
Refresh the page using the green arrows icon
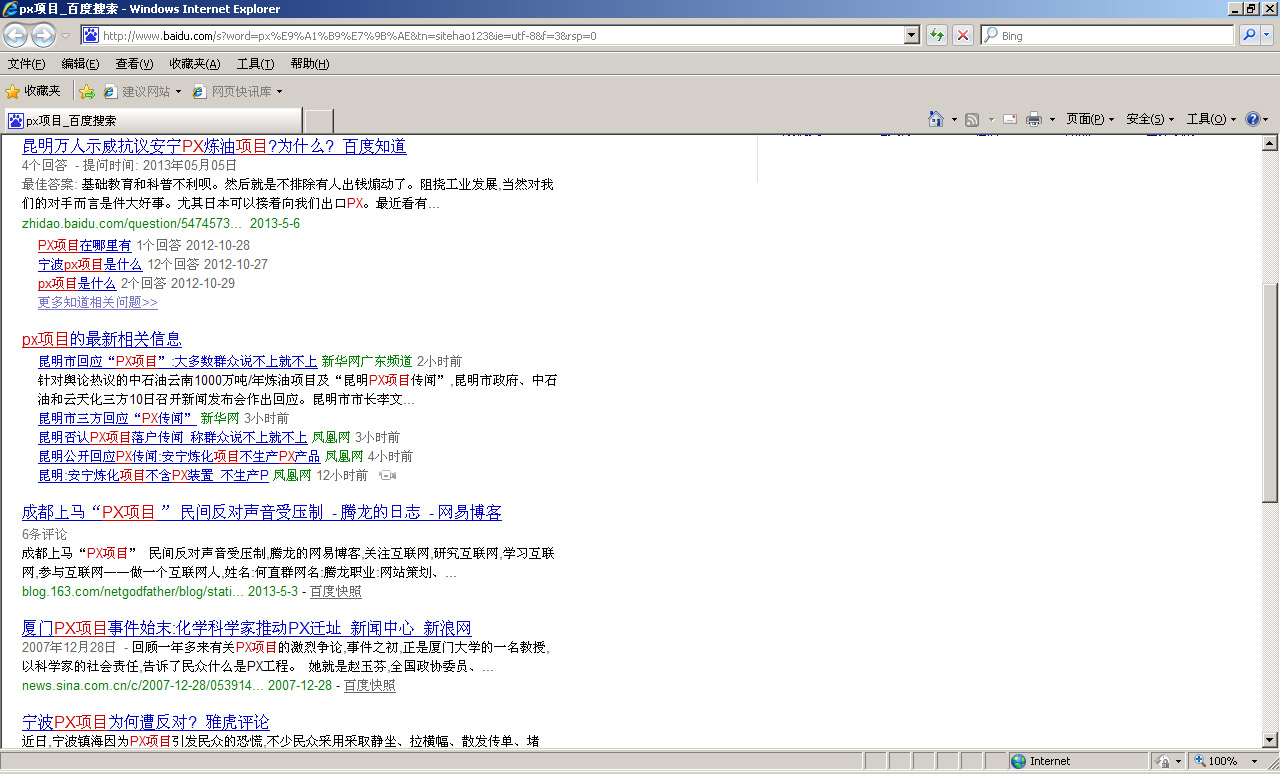click(x=937, y=36)
